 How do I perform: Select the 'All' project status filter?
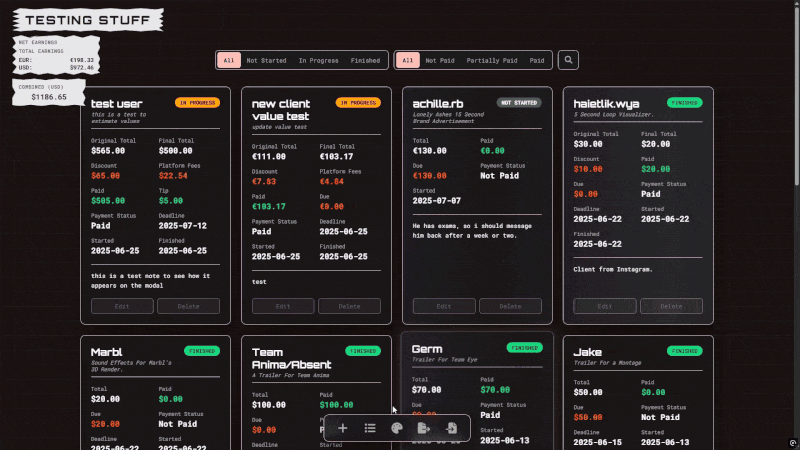click(229, 60)
